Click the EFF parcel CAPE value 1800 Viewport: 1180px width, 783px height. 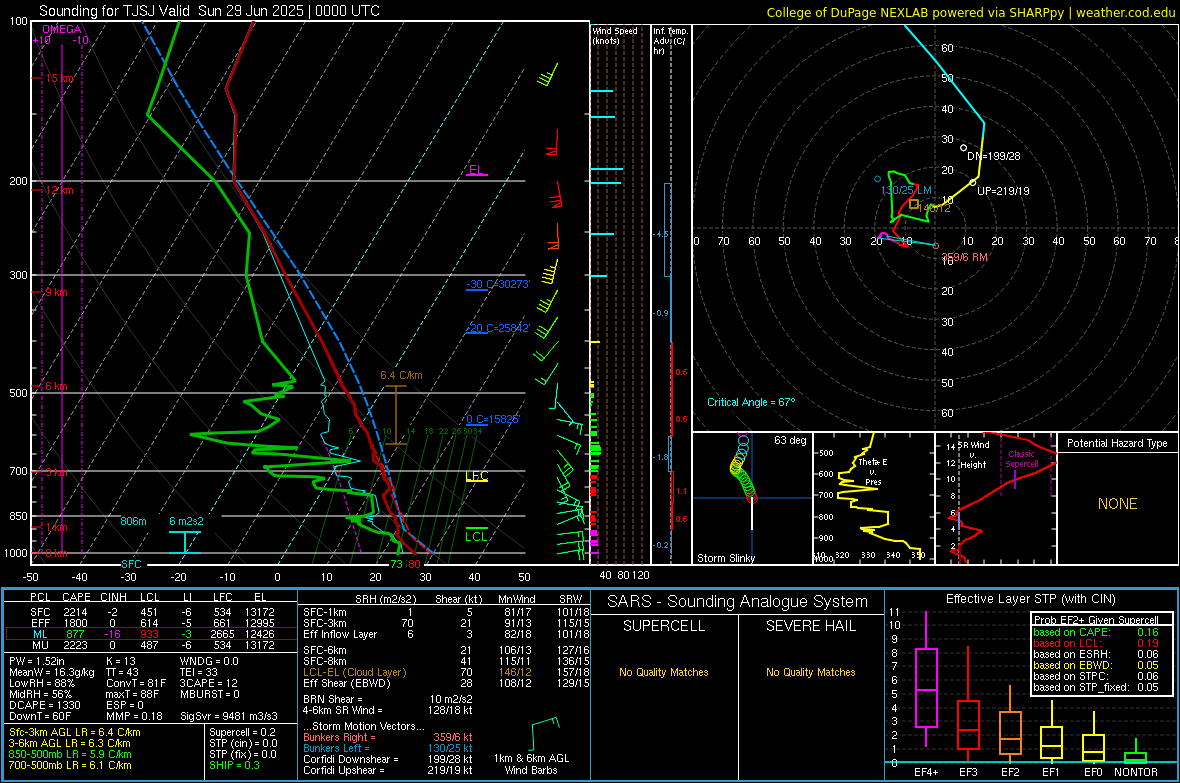[75, 623]
